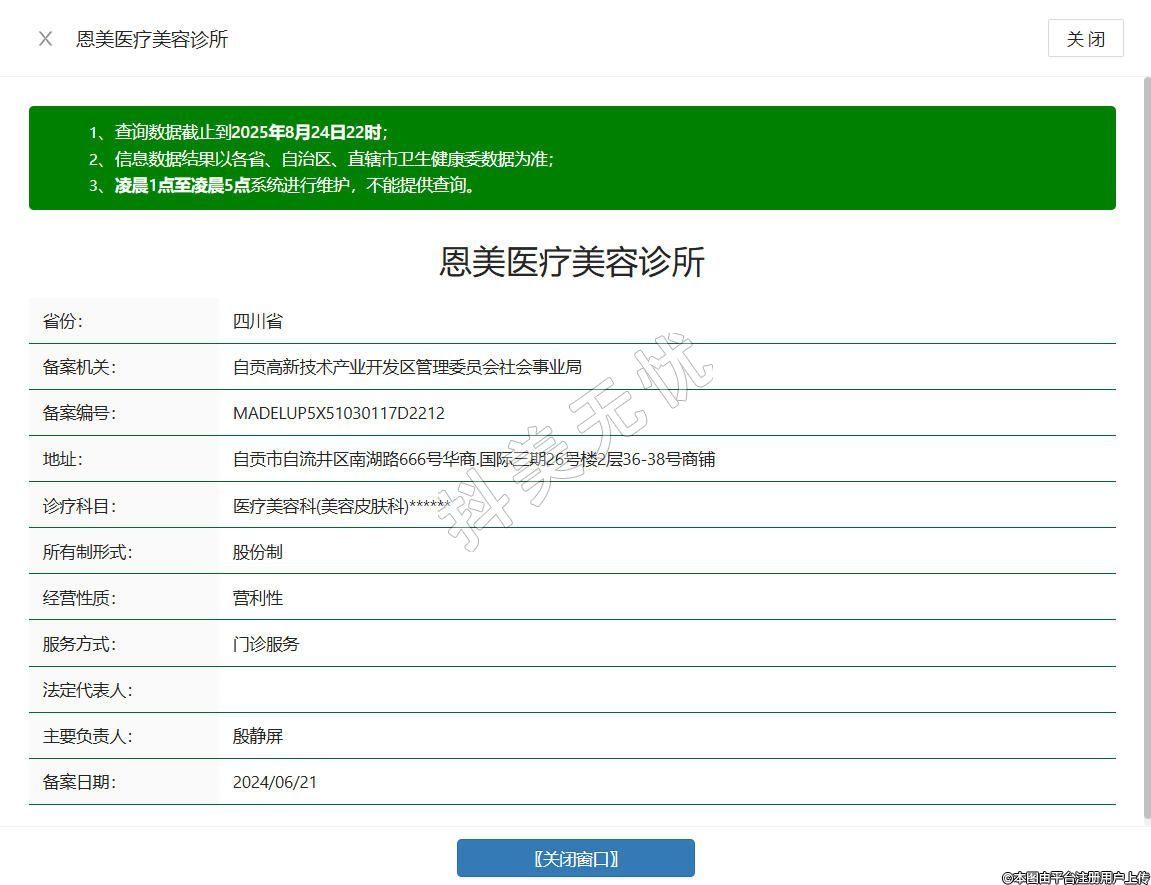Click the address text starting with 自贡市自流井区
Viewport: 1151px width, 885px height.
point(473,459)
